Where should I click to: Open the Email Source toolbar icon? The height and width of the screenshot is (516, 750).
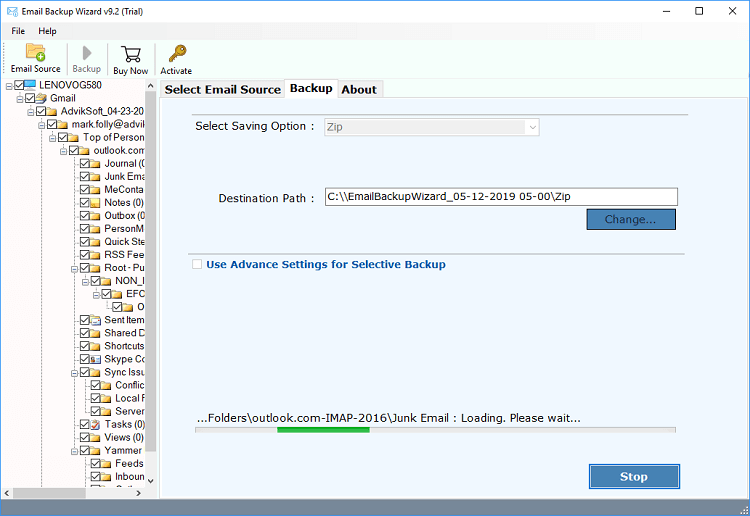click(35, 52)
